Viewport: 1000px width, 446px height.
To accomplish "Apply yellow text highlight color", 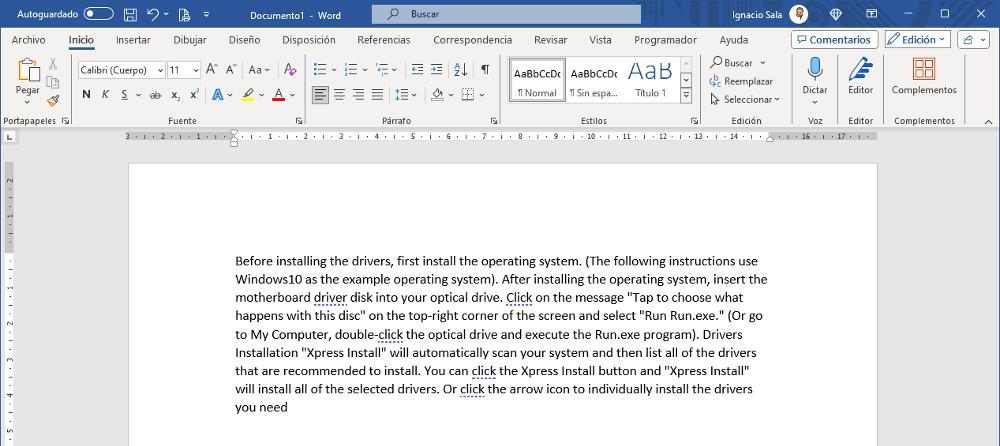I will pos(248,94).
